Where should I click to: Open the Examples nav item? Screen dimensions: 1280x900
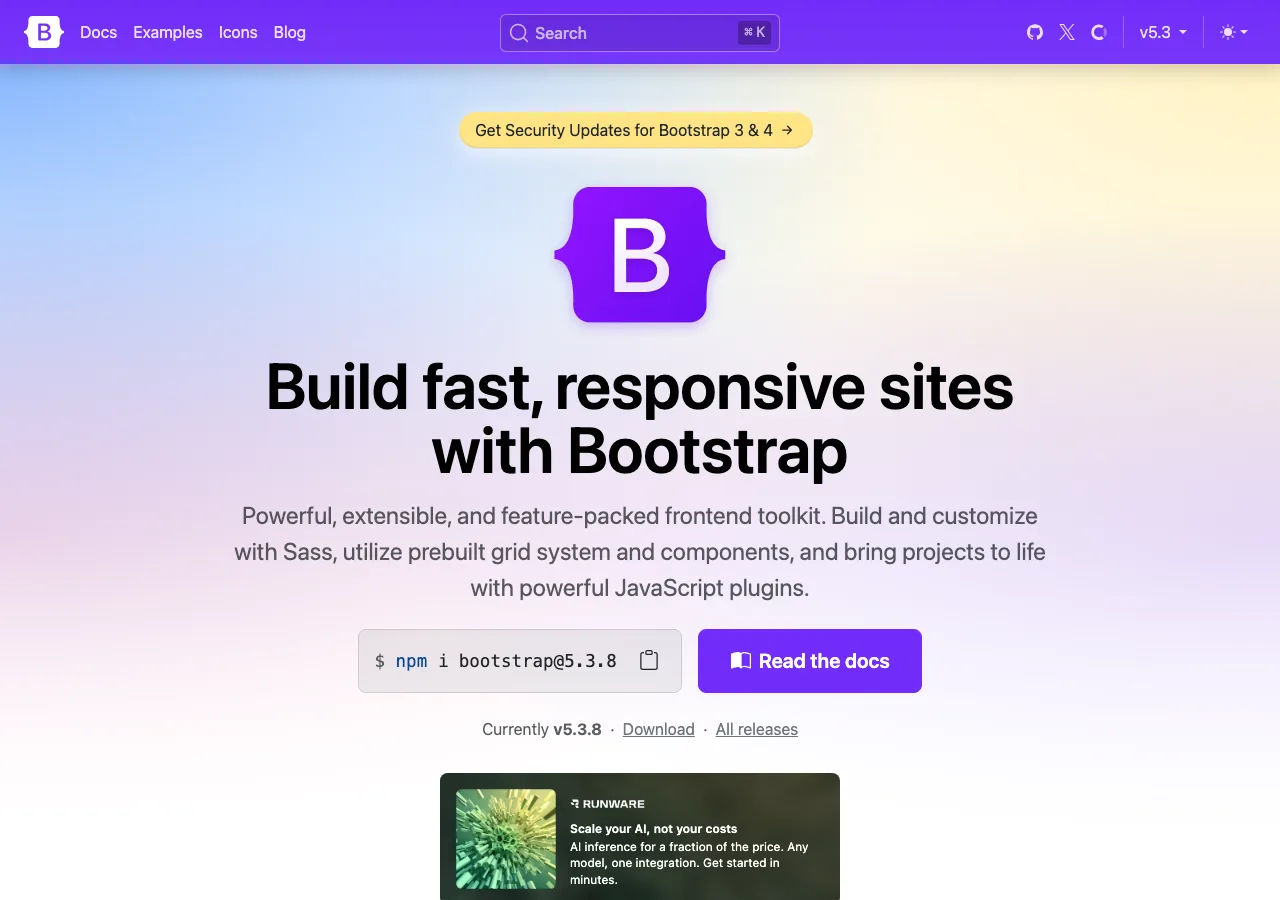click(x=168, y=32)
